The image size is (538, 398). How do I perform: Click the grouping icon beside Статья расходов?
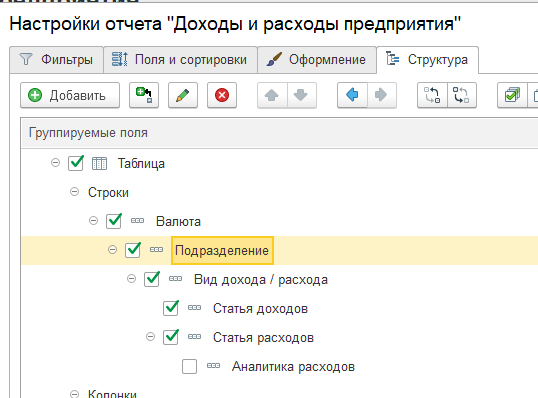coord(195,337)
